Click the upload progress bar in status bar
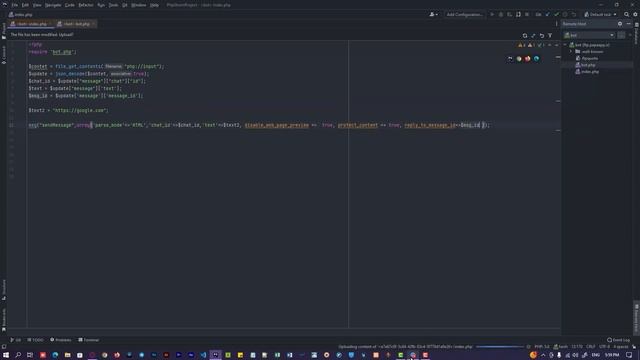 (500, 347)
